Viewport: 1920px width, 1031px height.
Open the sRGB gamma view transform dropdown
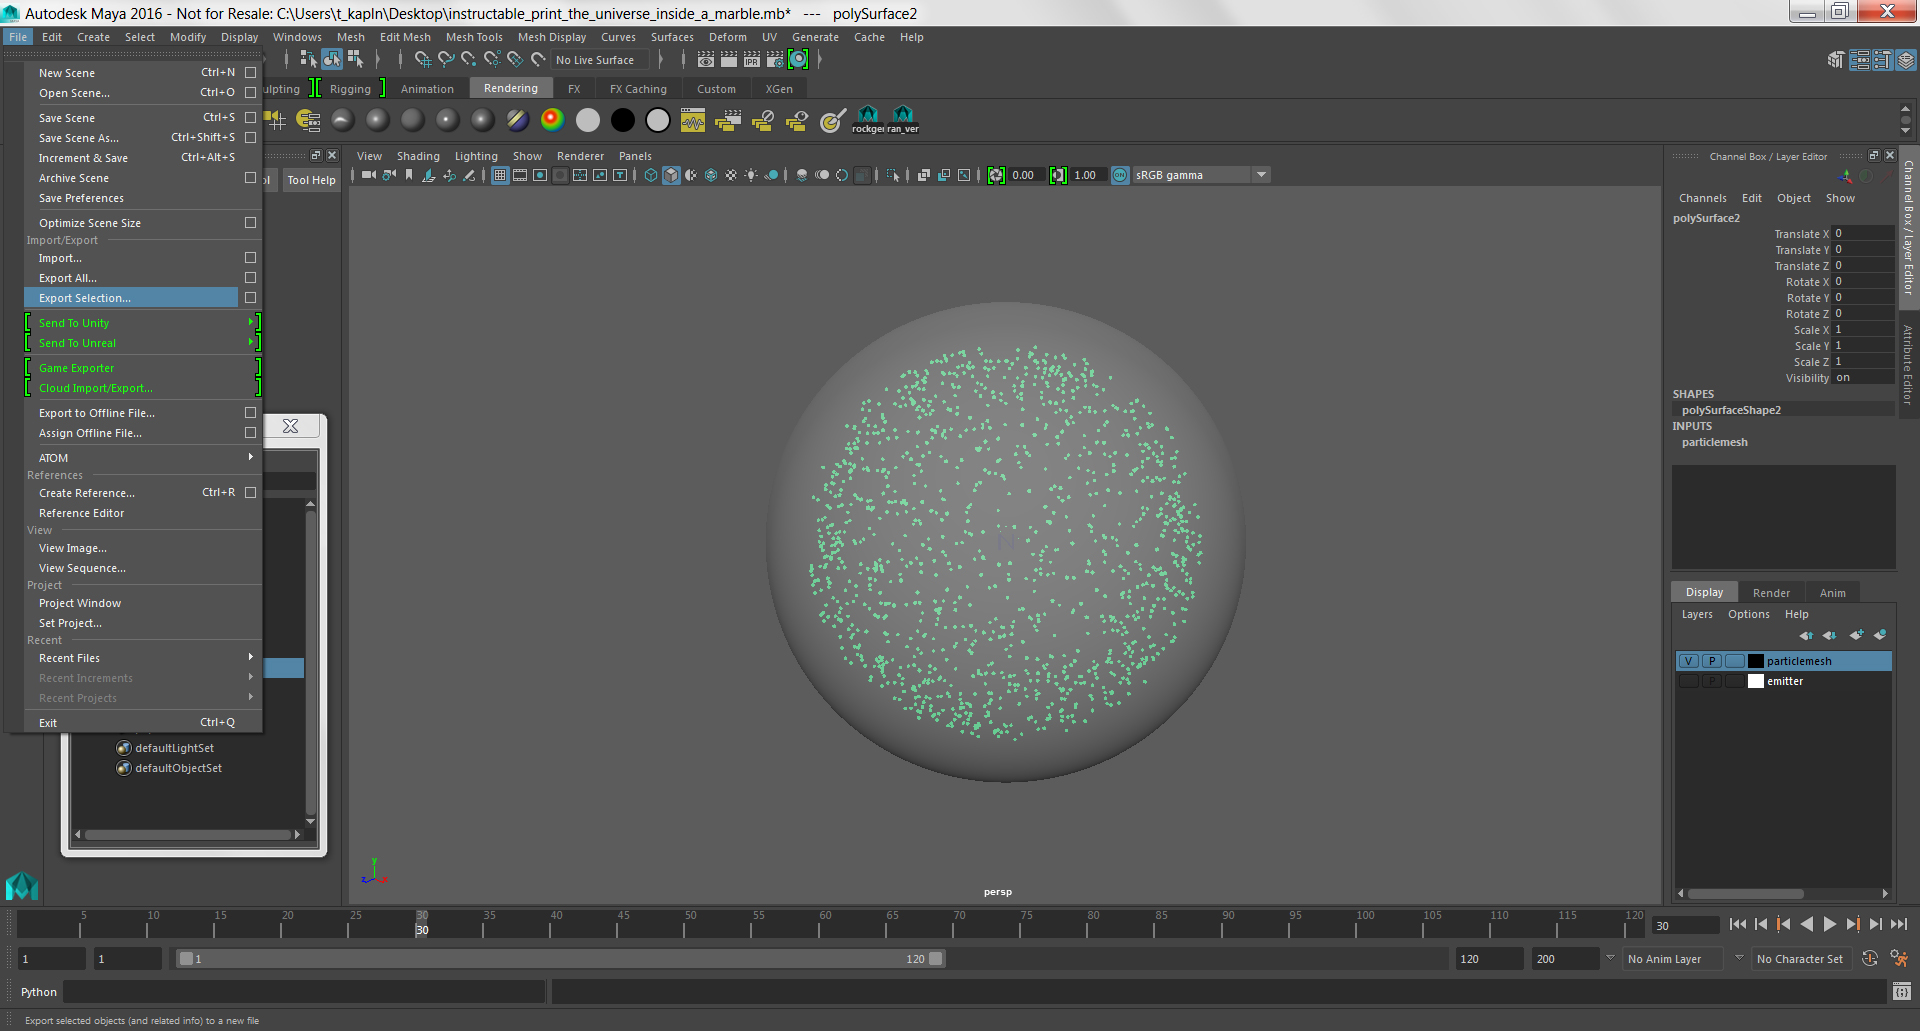(1262, 175)
